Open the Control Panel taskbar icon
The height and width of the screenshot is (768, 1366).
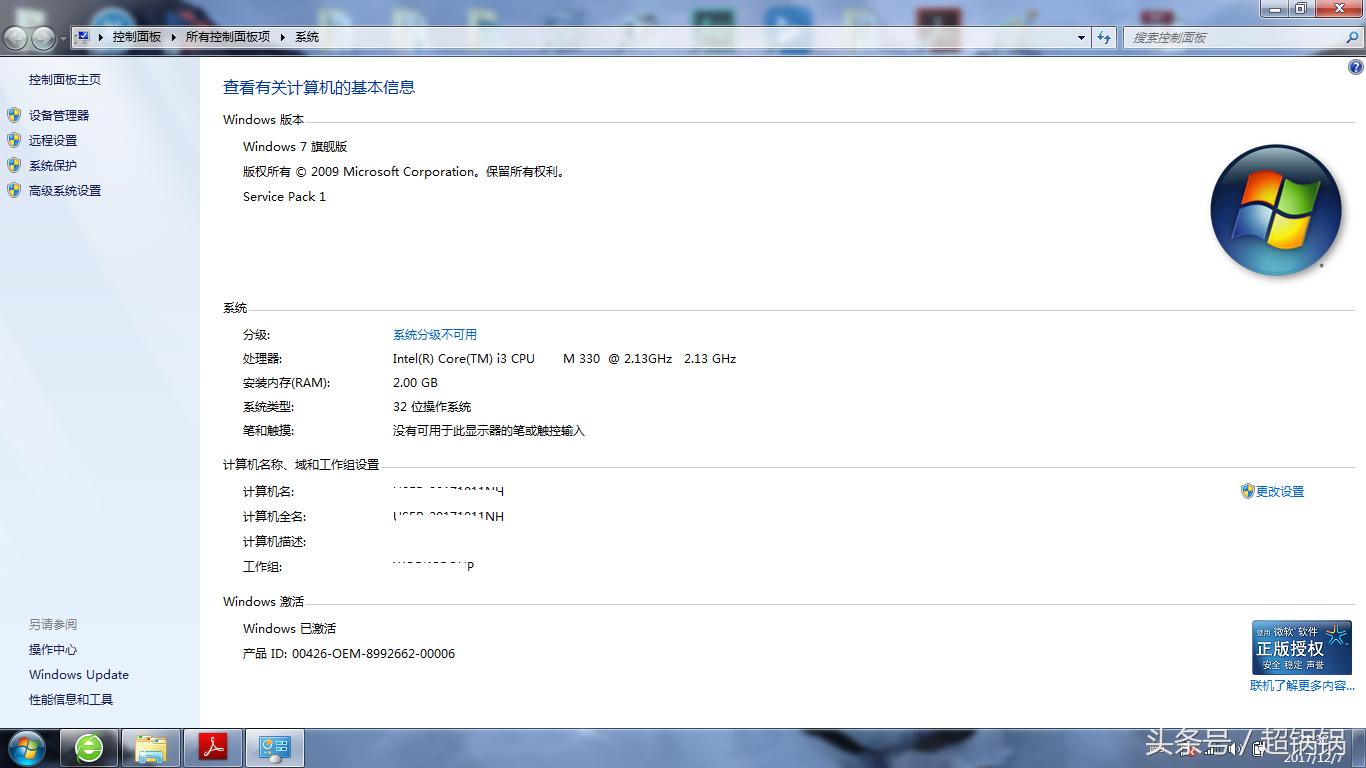click(x=274, y=747)
